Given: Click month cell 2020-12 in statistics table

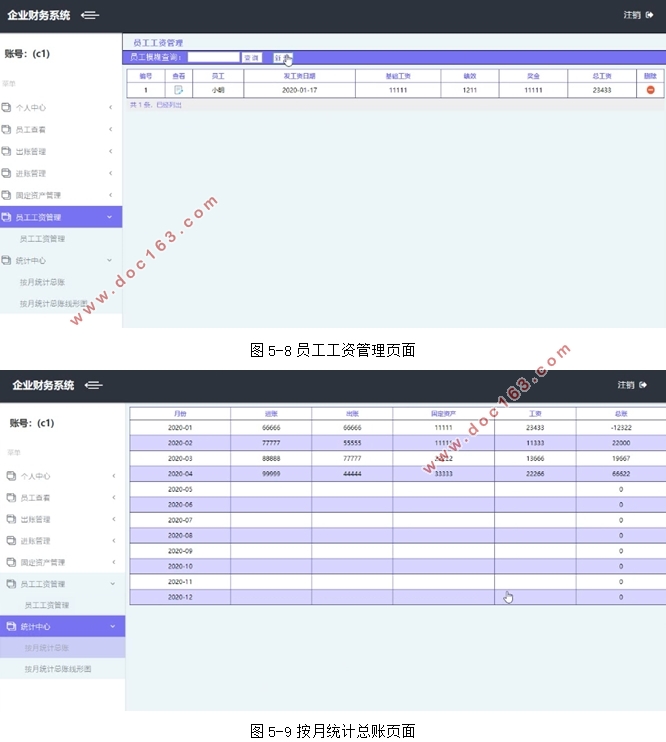Looking at the screenshot, I should [180, 597].
